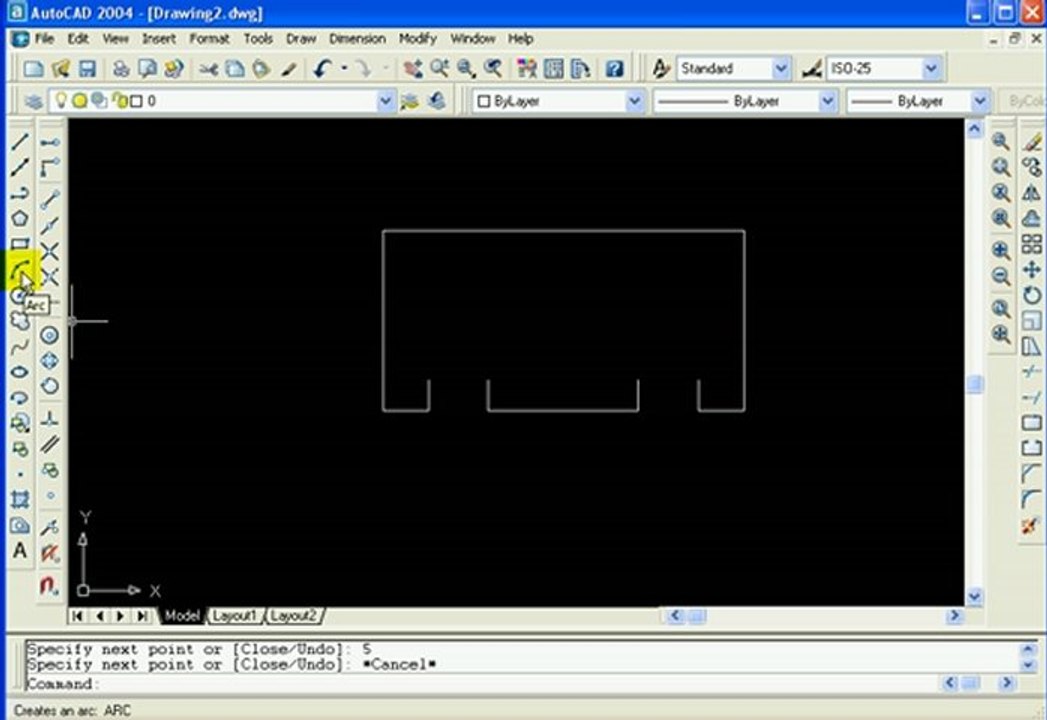Open the File menu
This screenshot has height=720, width=1047.
(44, 39)
